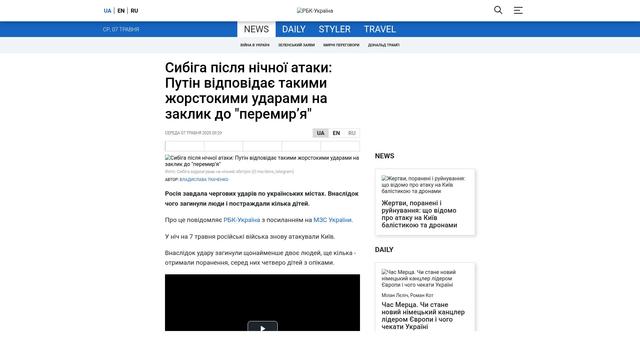Viewport: 640px width, 360px height.
Task: Open author Владислава Ткаченко link
Action: point(204,180)
